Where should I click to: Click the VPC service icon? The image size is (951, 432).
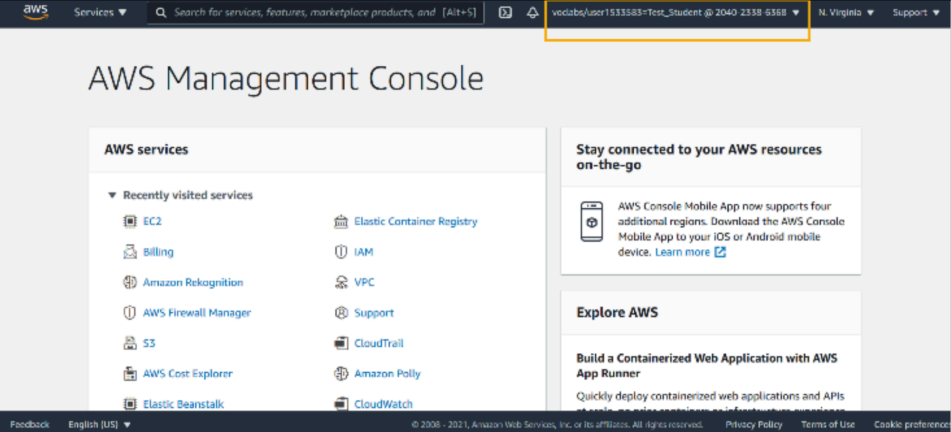click(341, 282)
